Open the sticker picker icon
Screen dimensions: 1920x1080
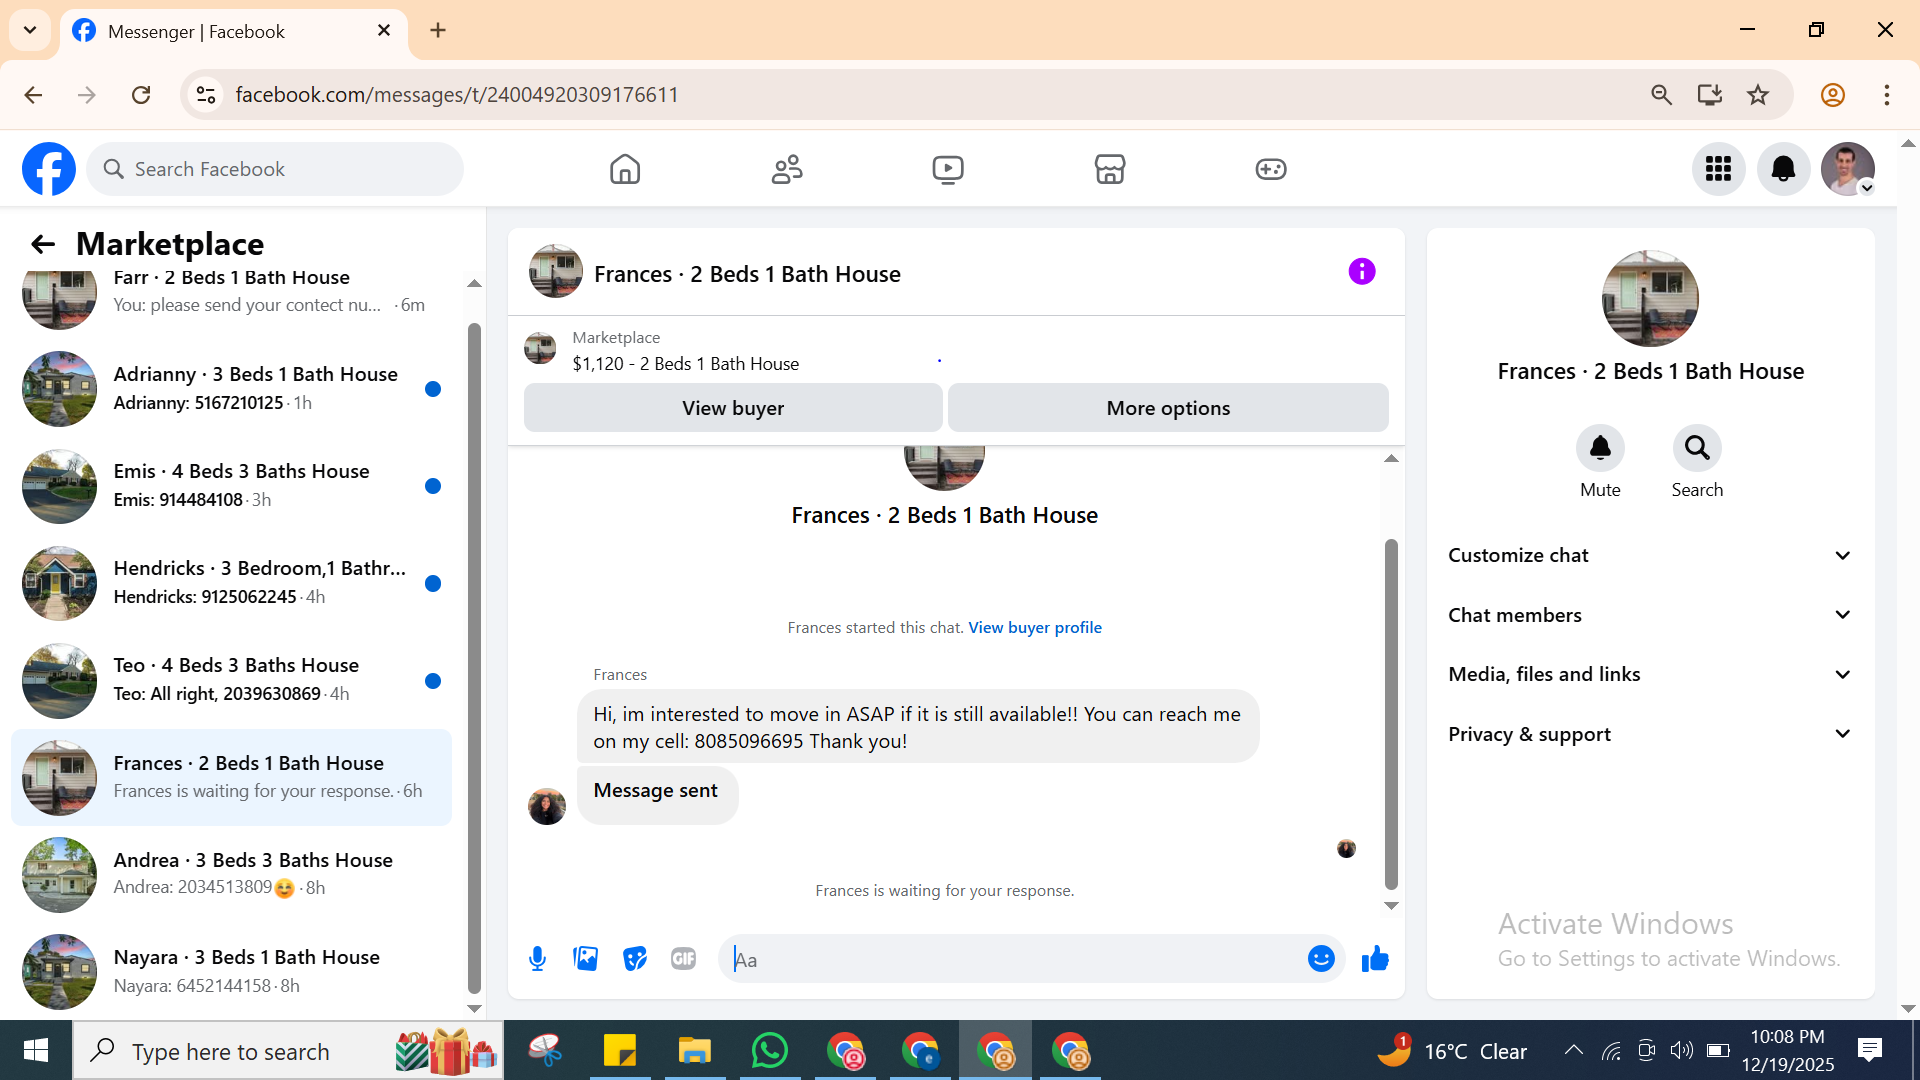pos(635,959)
